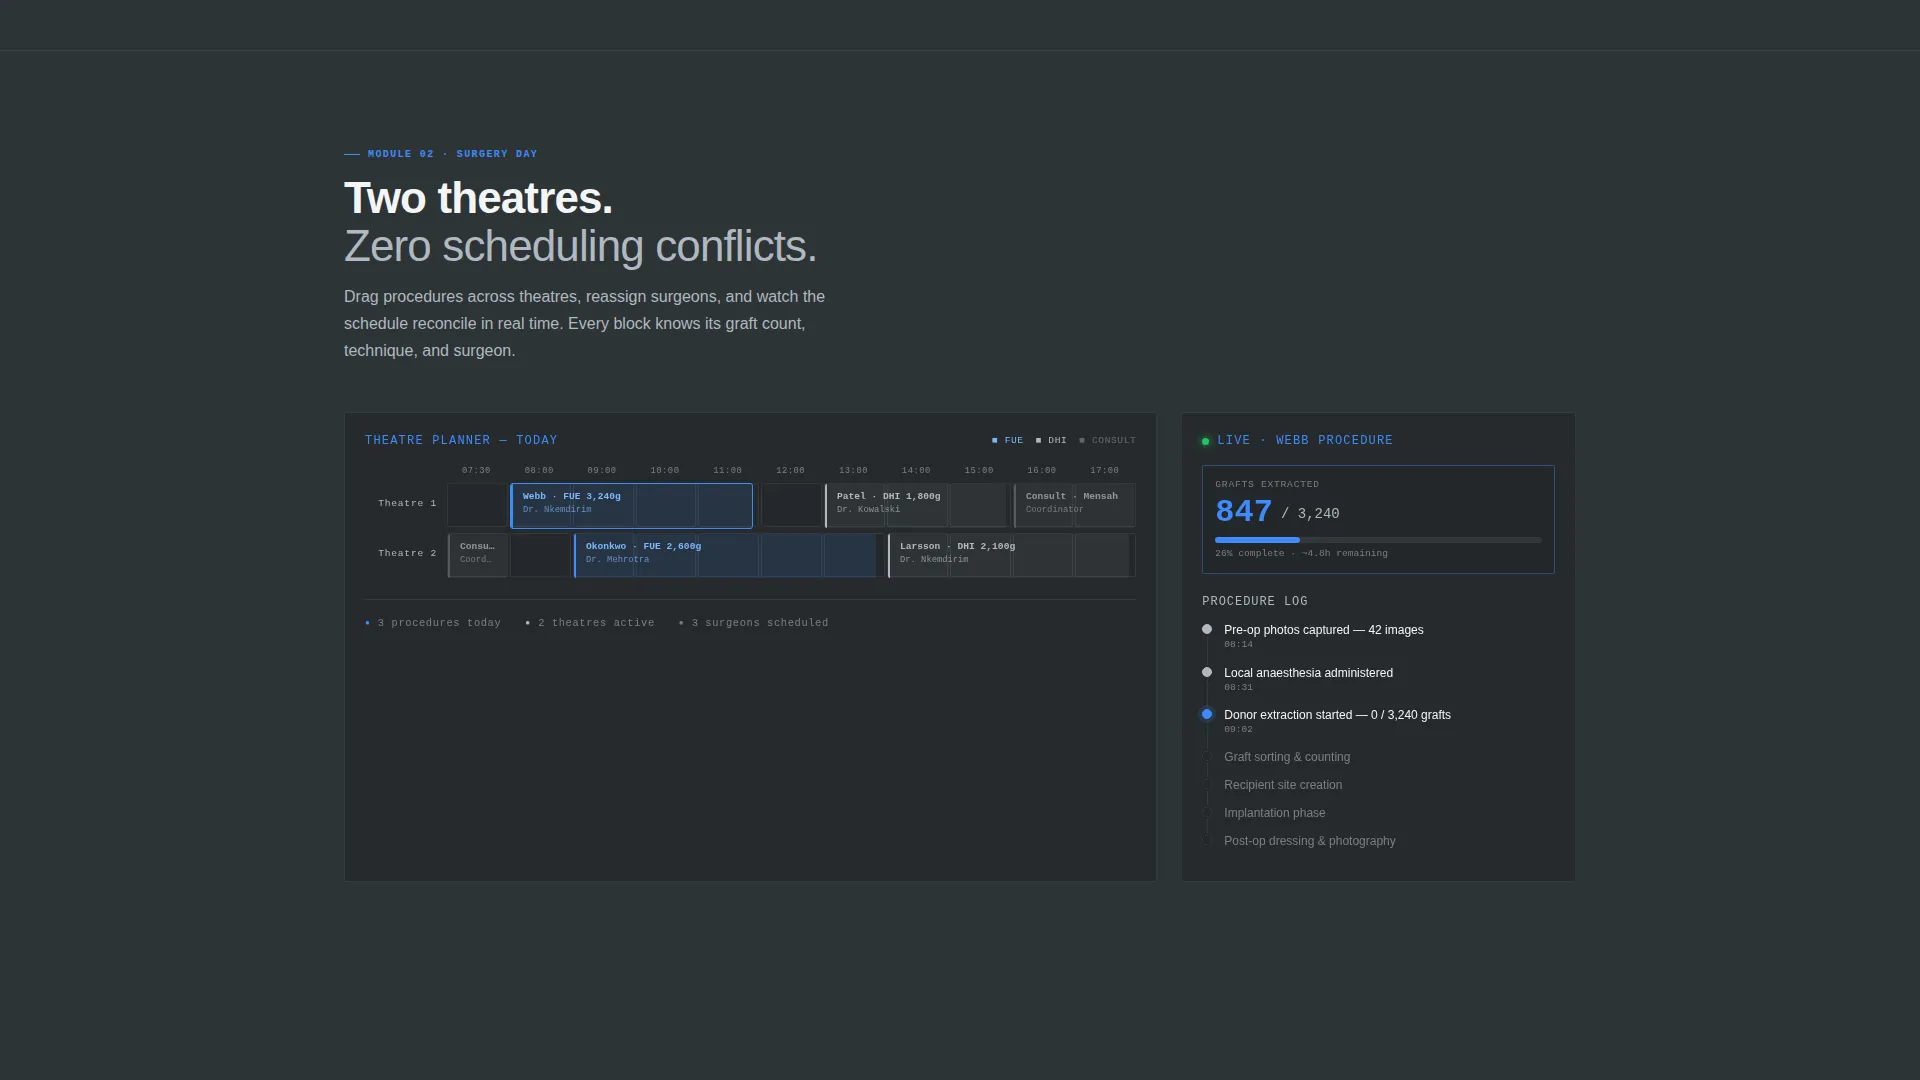Select the Okonkwo FUE 2,600g block
Image resolution: width=1920 pixels, height=1080 pixels.
[725, 556]
